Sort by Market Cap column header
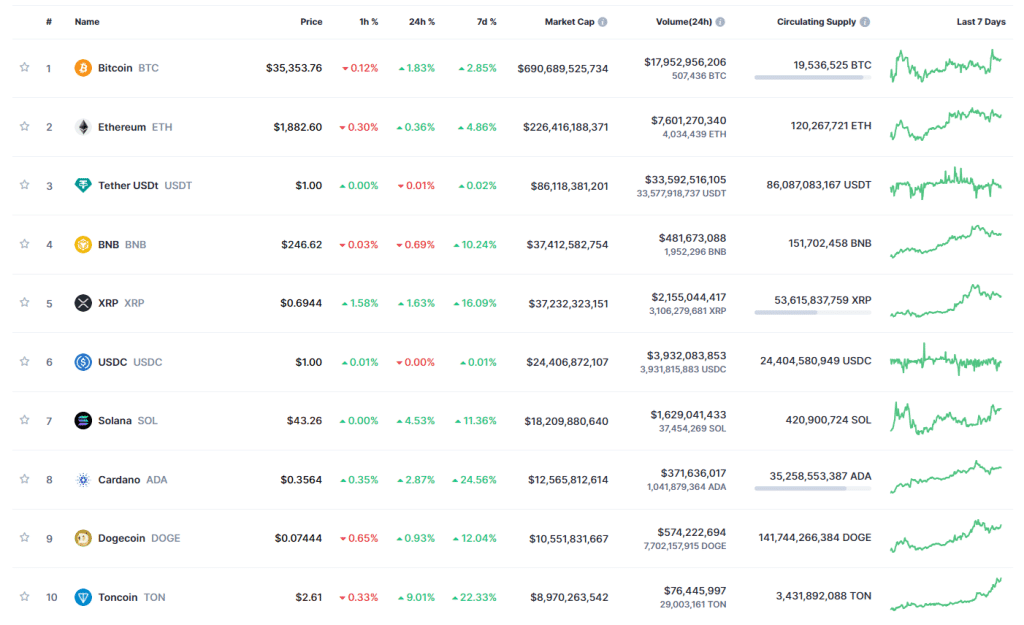This screenshot has width=1024, height=625. point(569,22)
